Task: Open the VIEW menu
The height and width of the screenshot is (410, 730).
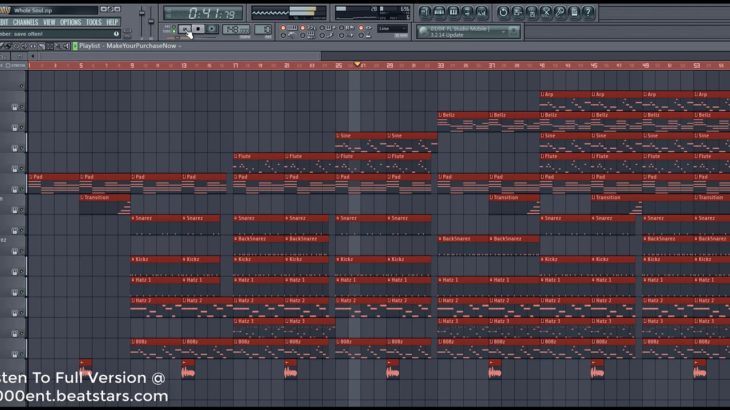Action: pos(49,22)
